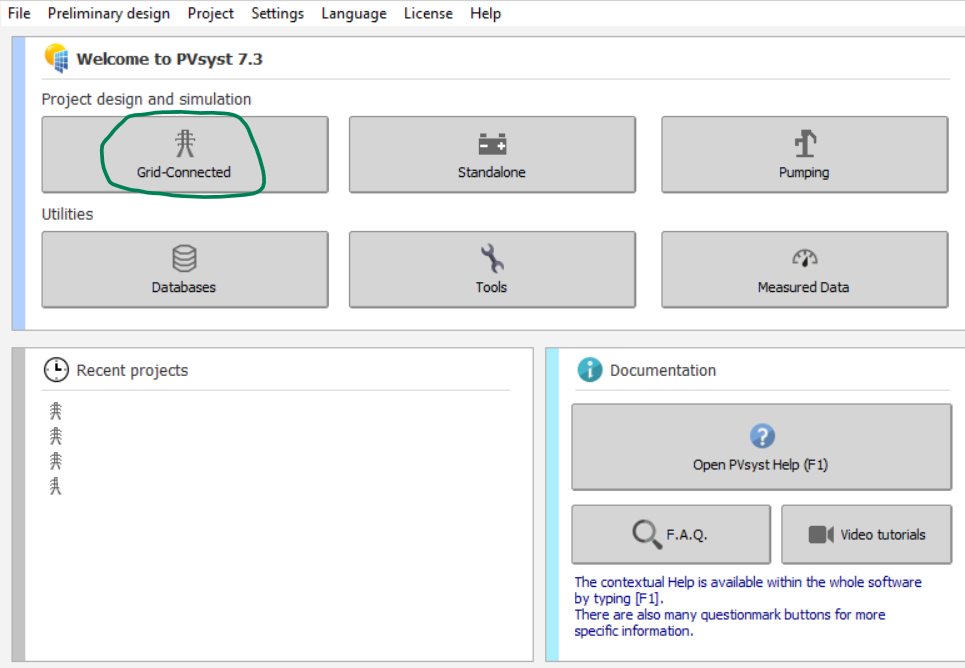Click the Tools button label
The height and width of the screenshot is (668, 965).
pyautogui.click(x=491, y=288)
